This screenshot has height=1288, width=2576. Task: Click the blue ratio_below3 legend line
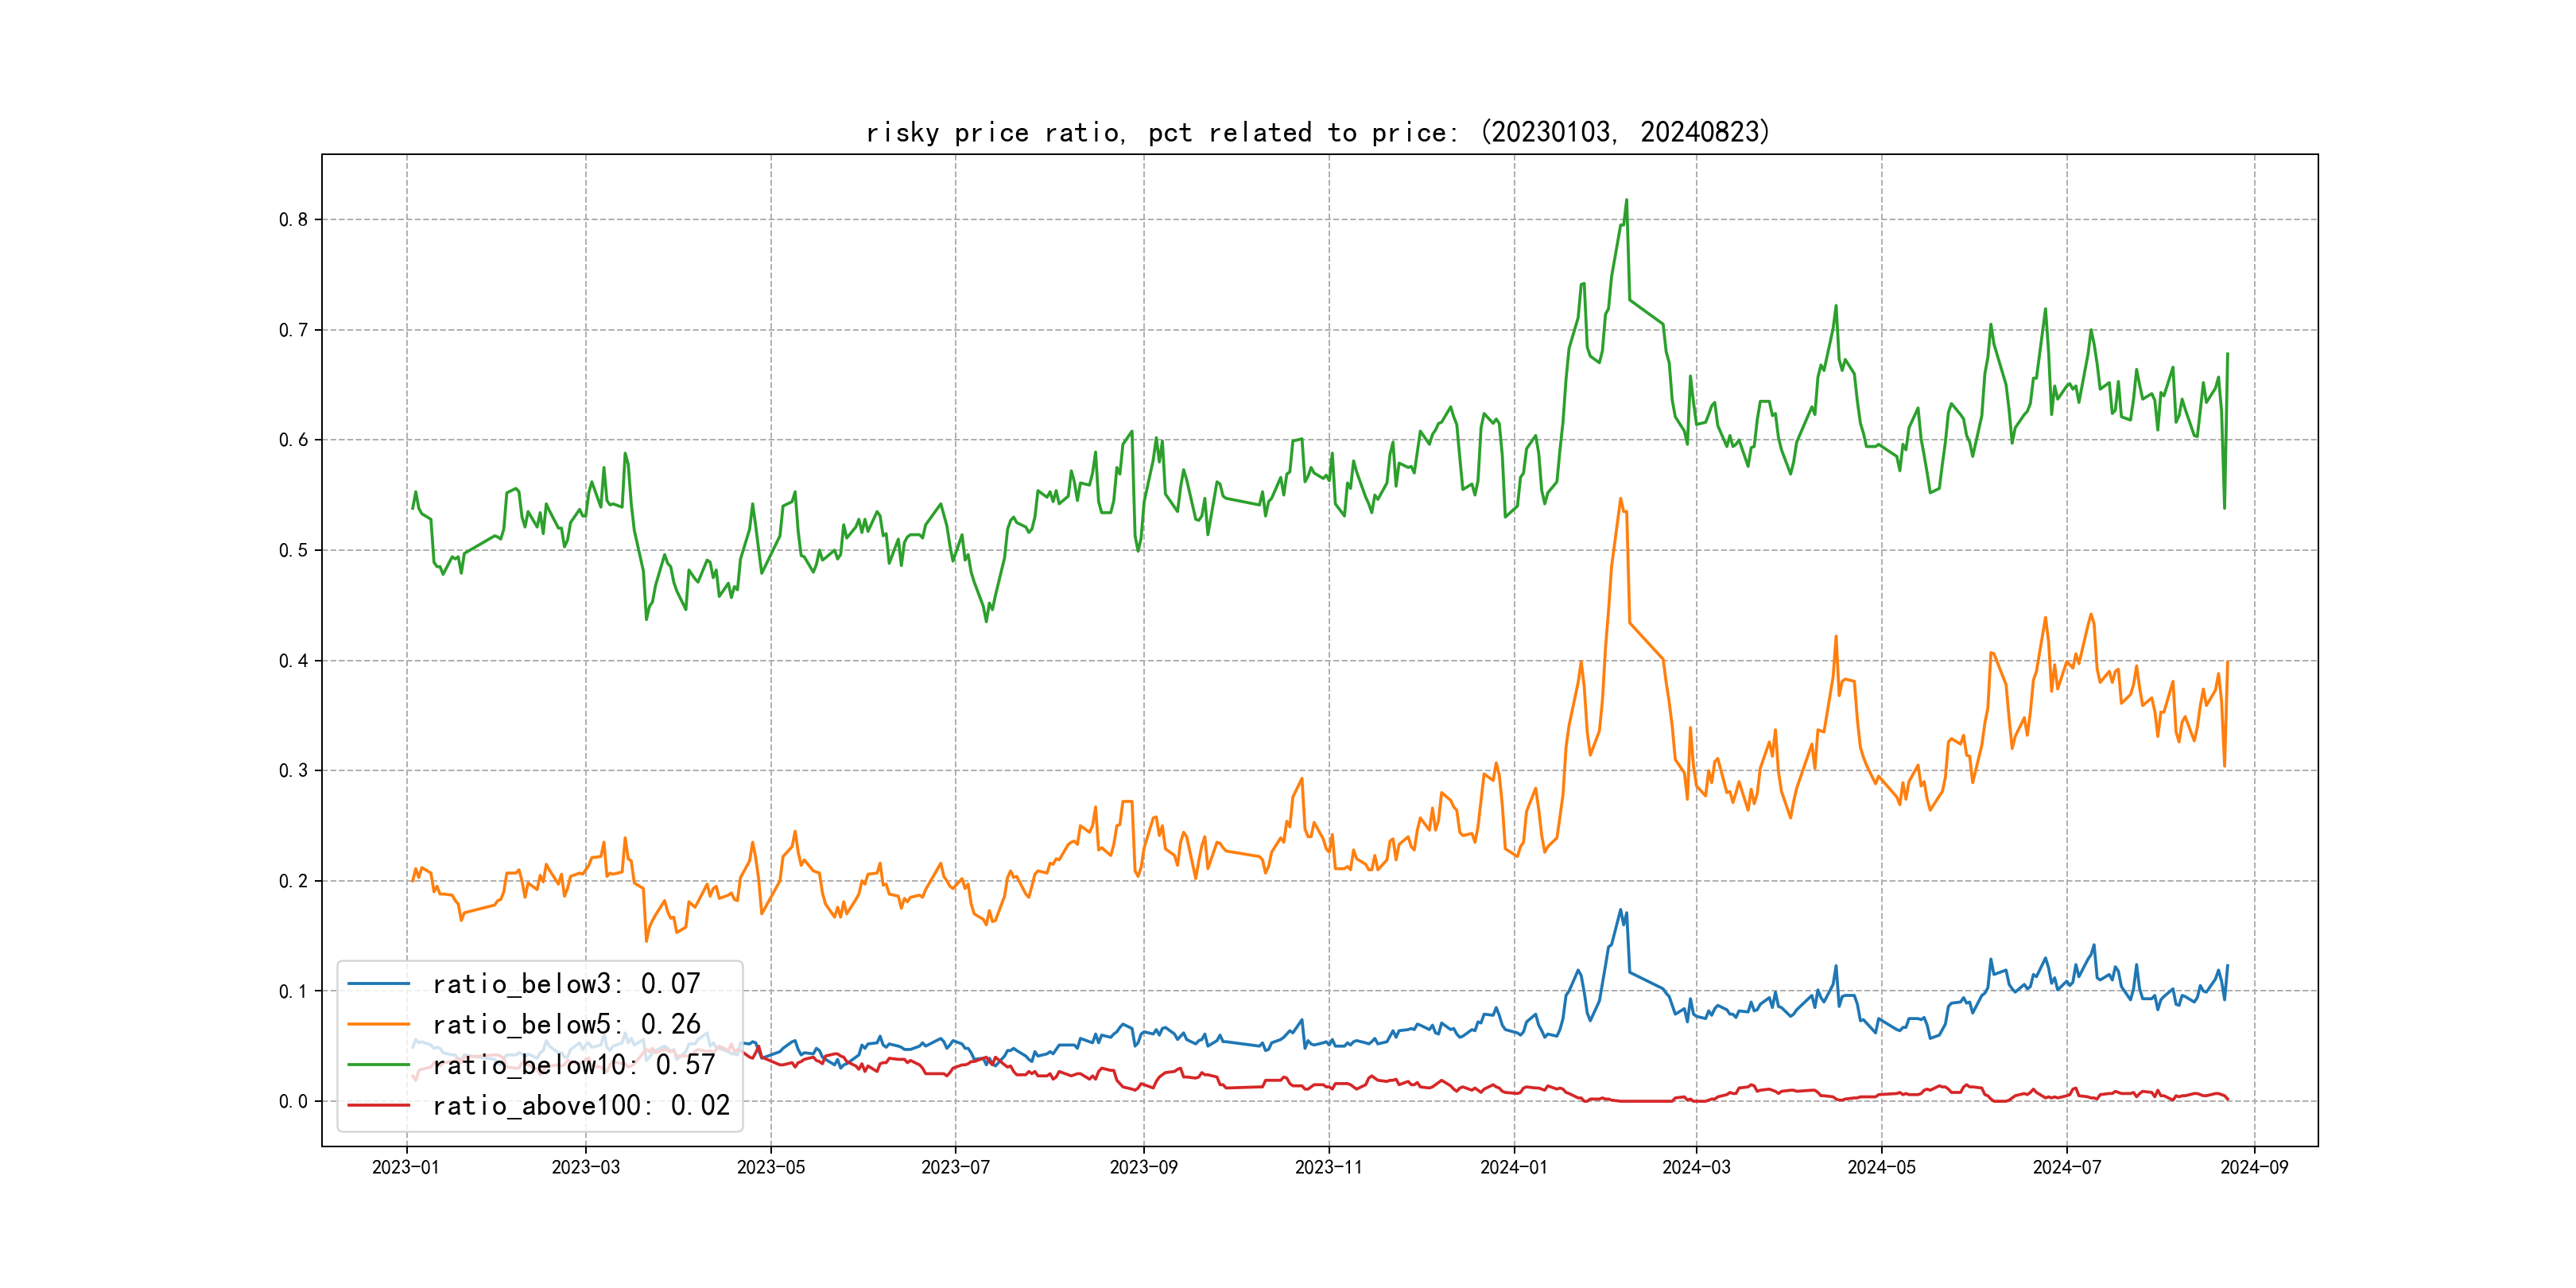pos(378,984)
